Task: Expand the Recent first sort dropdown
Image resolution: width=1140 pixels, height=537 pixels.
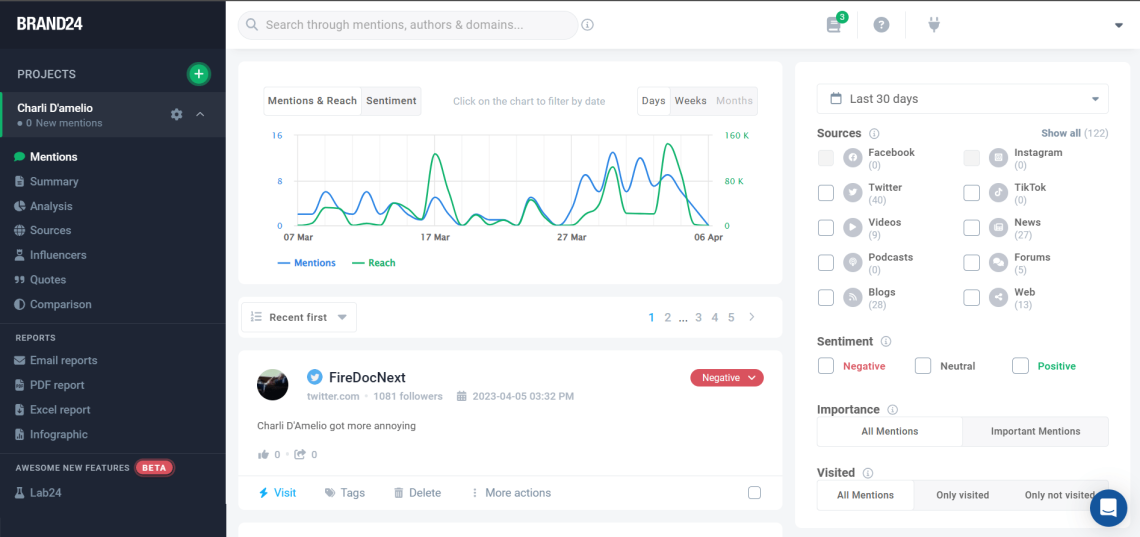Action: (x=299, y=317)
